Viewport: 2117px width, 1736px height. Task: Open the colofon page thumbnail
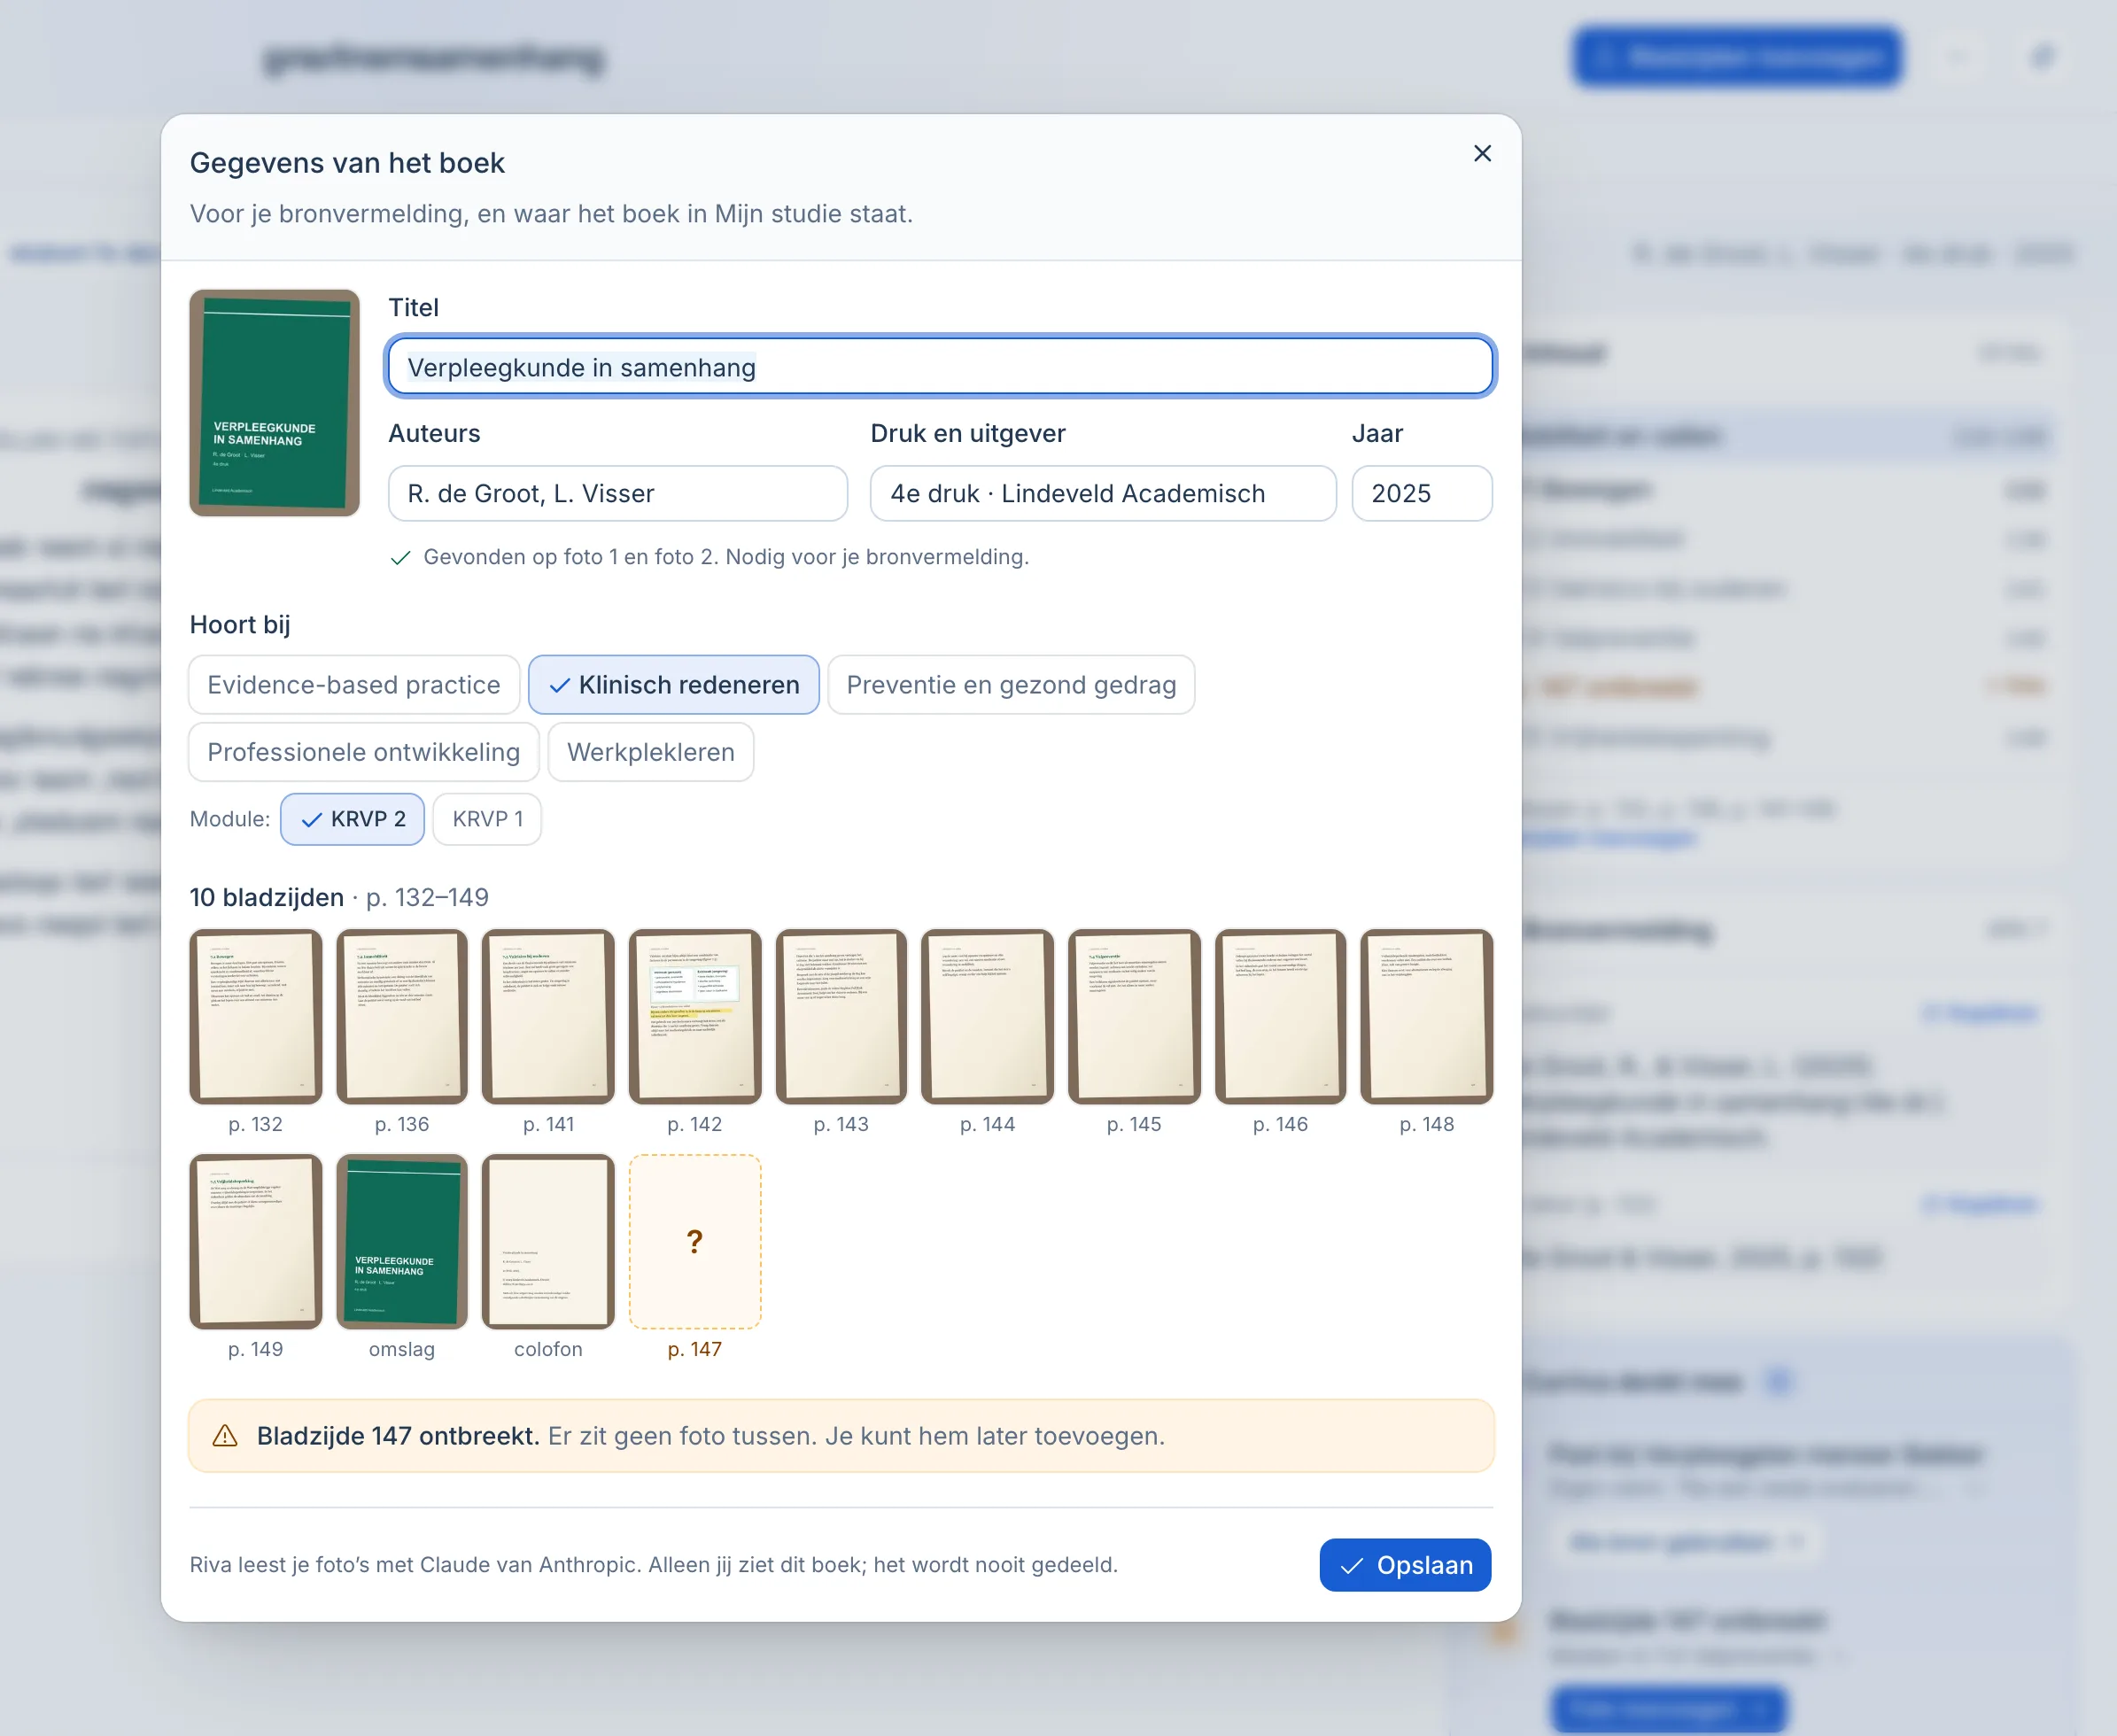[x=548, y=1241]
